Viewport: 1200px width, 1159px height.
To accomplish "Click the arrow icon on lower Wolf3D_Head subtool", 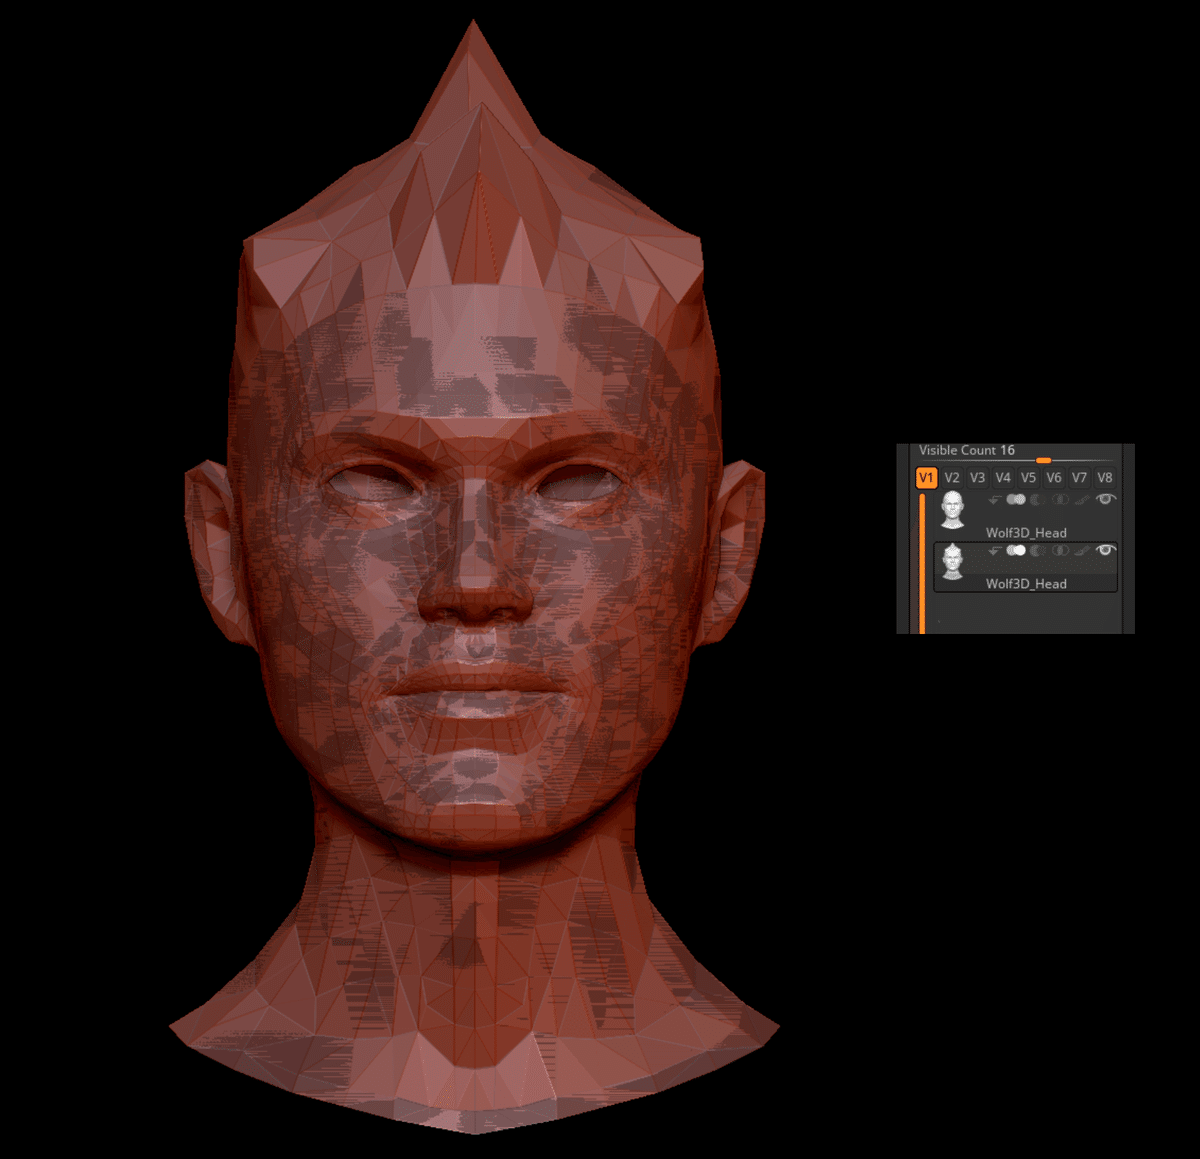I will 995,551.
